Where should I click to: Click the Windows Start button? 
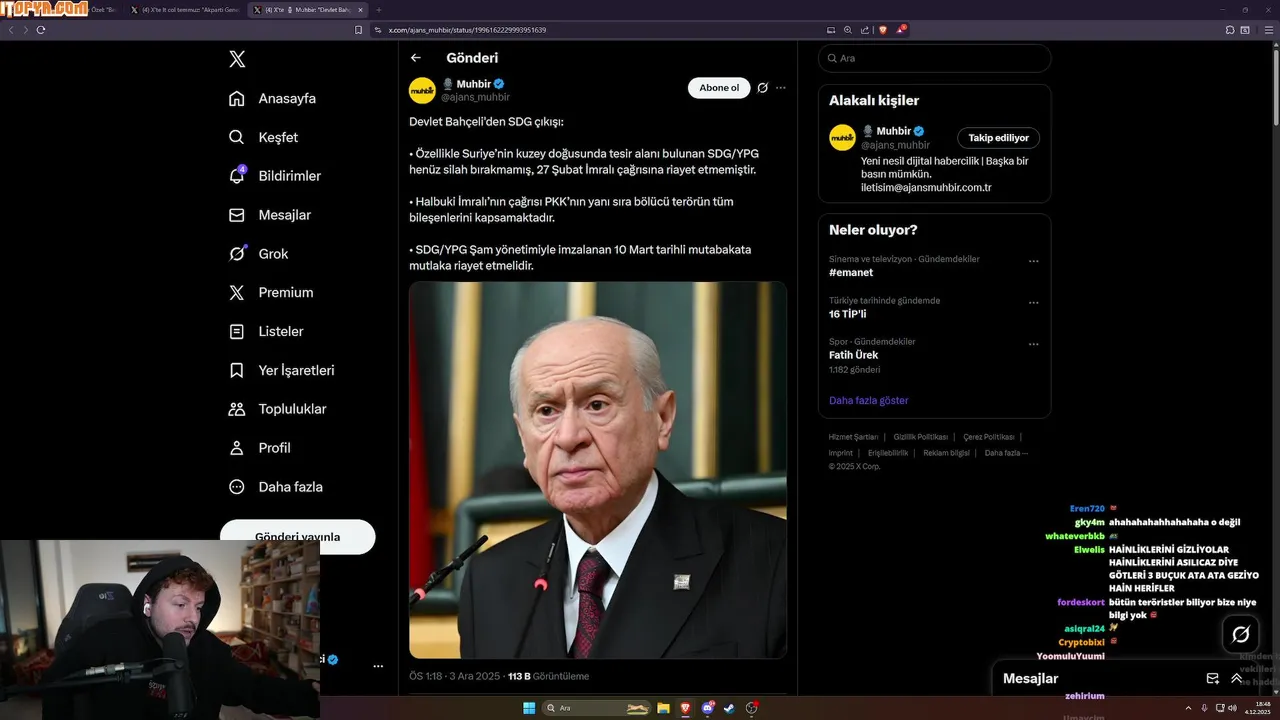coord(529,708)
